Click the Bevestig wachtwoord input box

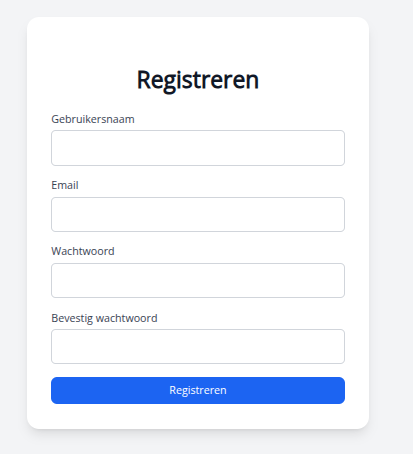coord(198,346)
